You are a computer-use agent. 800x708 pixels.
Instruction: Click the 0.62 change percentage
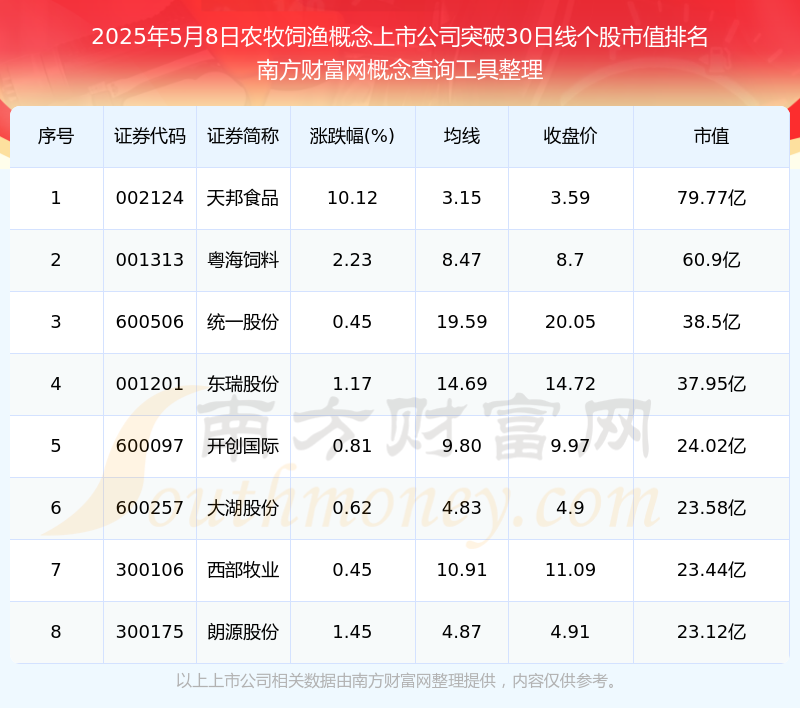[x=352, y=508]
